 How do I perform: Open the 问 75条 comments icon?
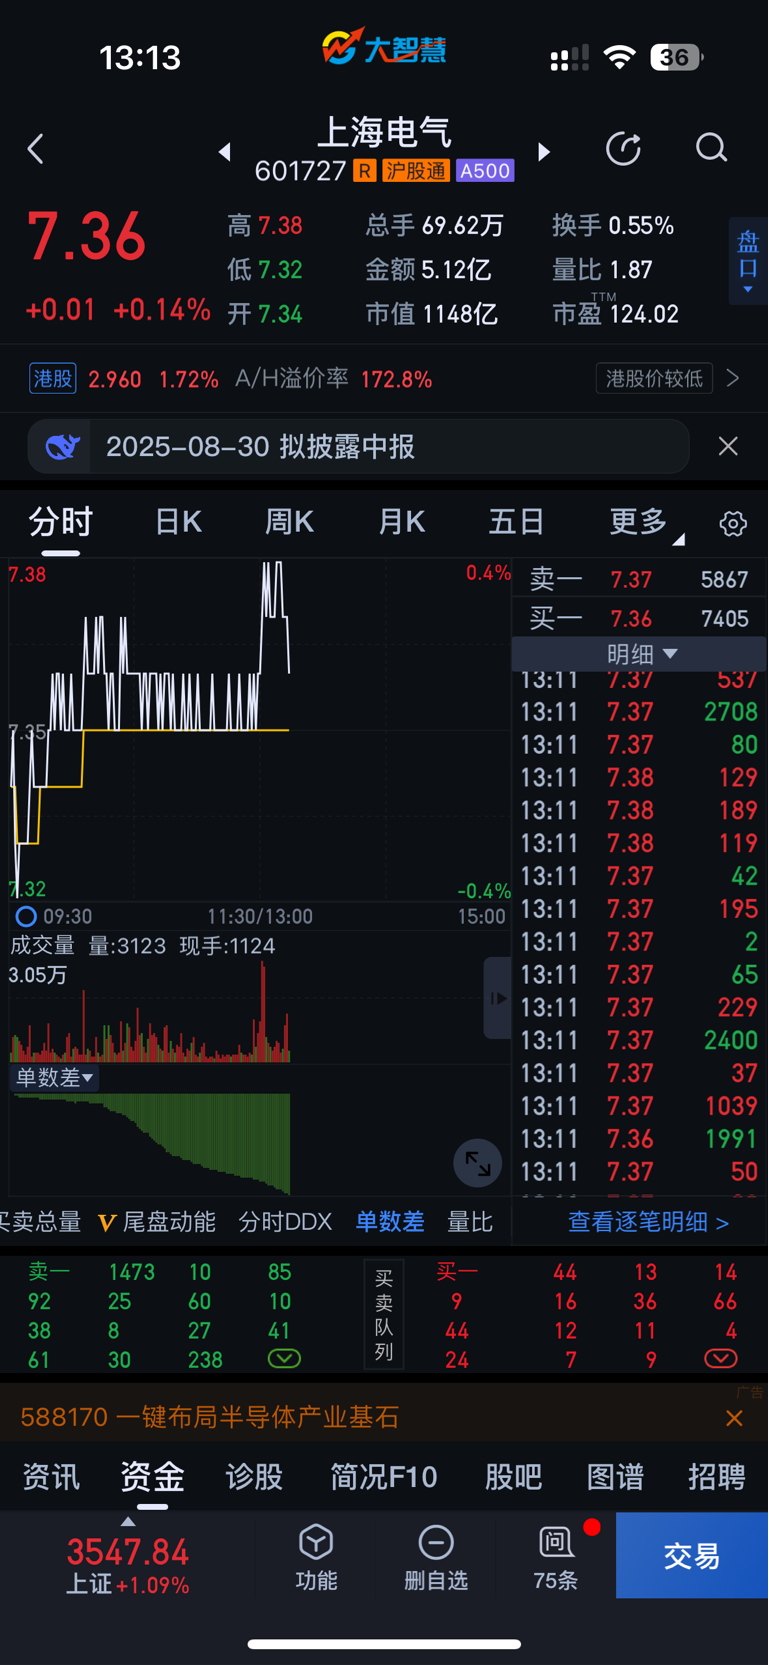(556, 1556)
